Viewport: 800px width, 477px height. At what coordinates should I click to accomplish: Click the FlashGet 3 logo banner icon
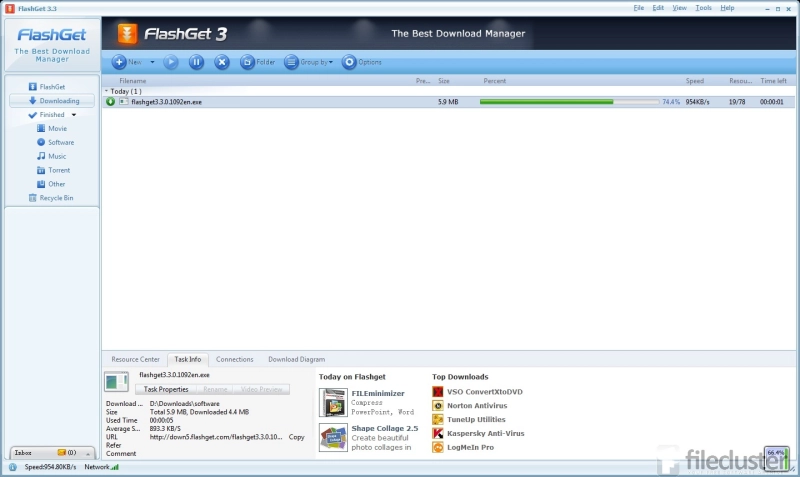tap(127, 34)
